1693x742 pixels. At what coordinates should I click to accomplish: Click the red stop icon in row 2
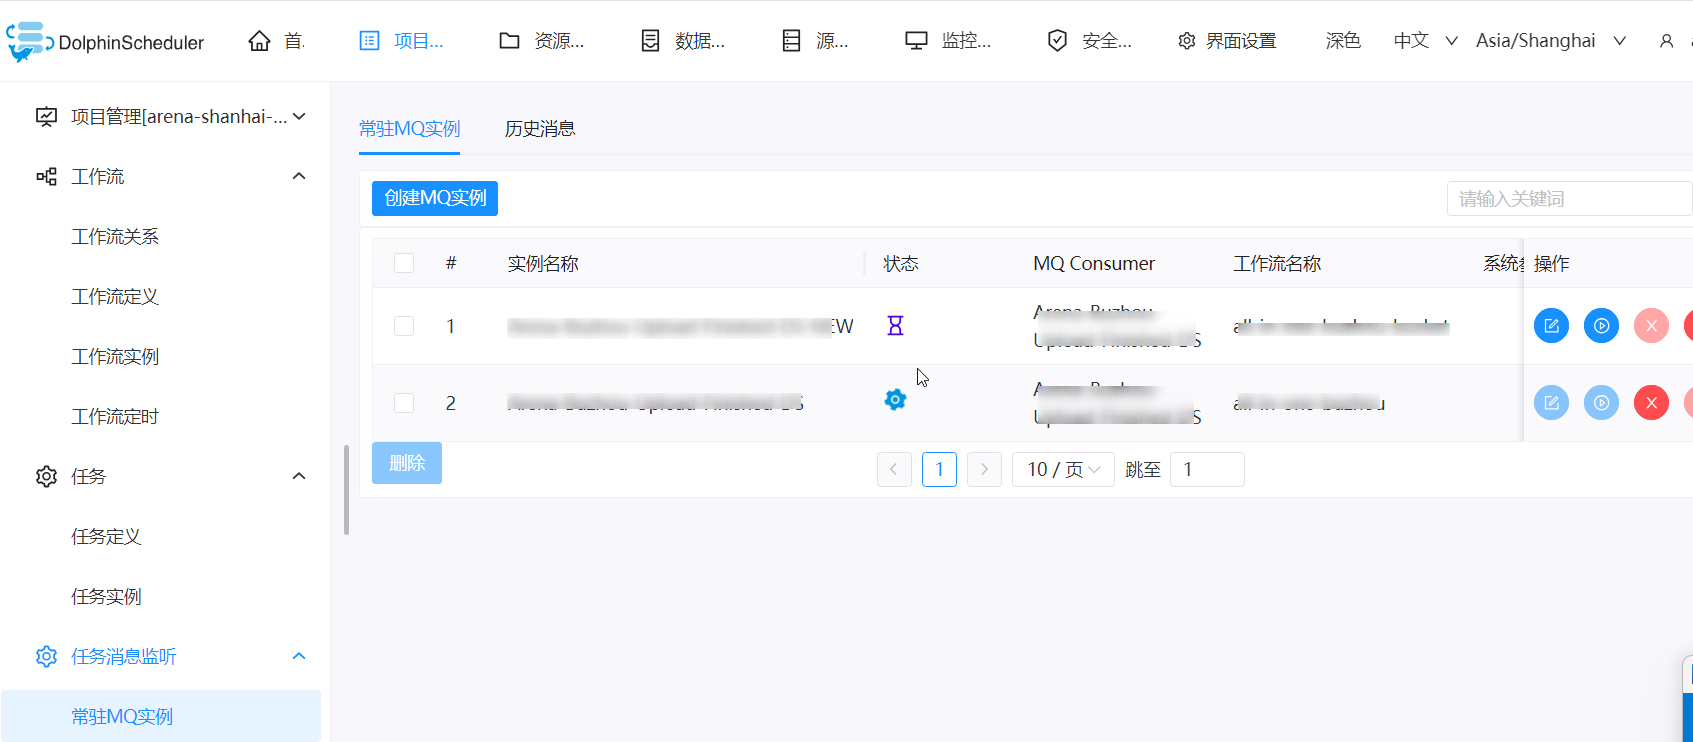[1651, 403]
